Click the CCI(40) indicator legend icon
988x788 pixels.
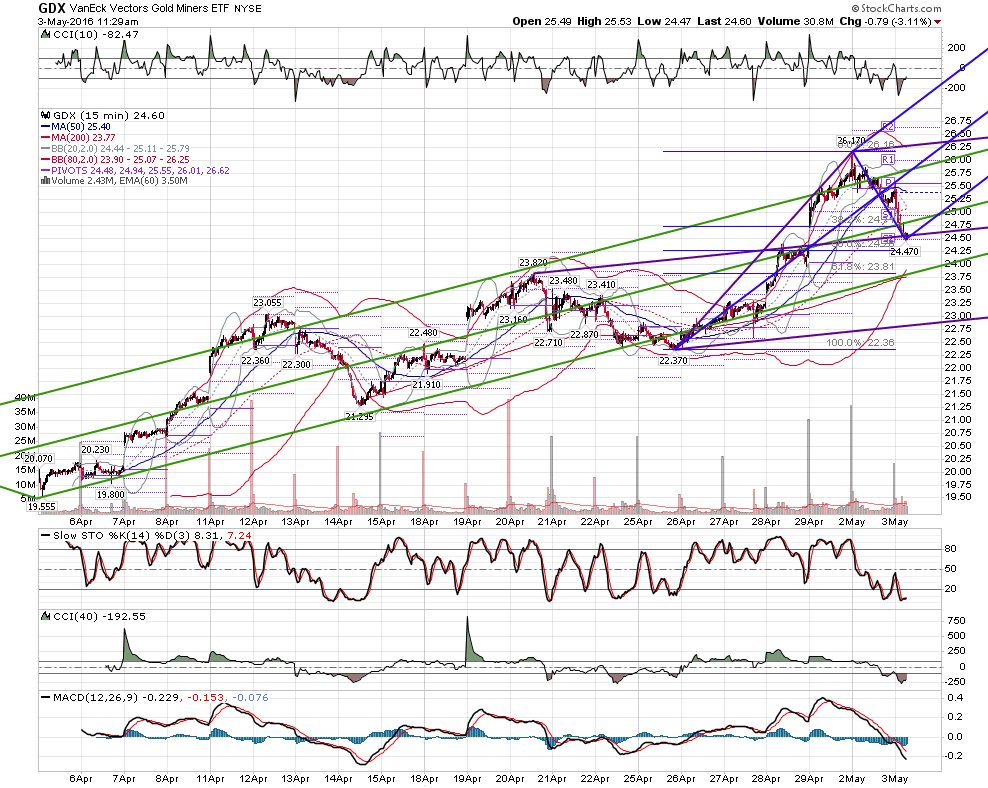click(45, 617)
